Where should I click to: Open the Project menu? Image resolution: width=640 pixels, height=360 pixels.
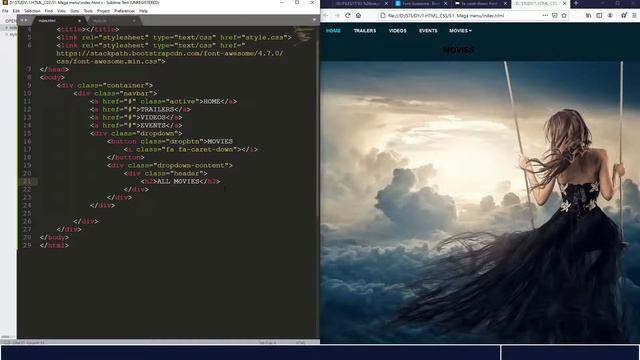103,11
